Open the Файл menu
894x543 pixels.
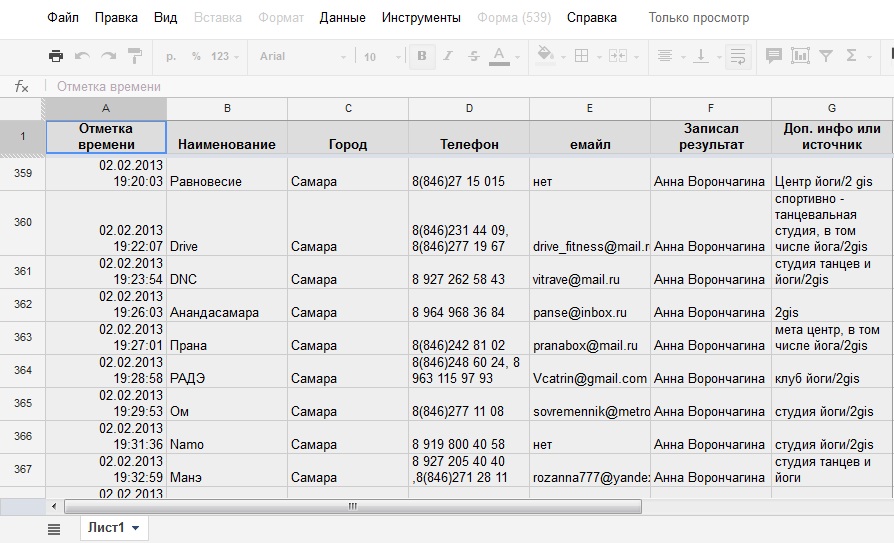[x=63, y=18]
